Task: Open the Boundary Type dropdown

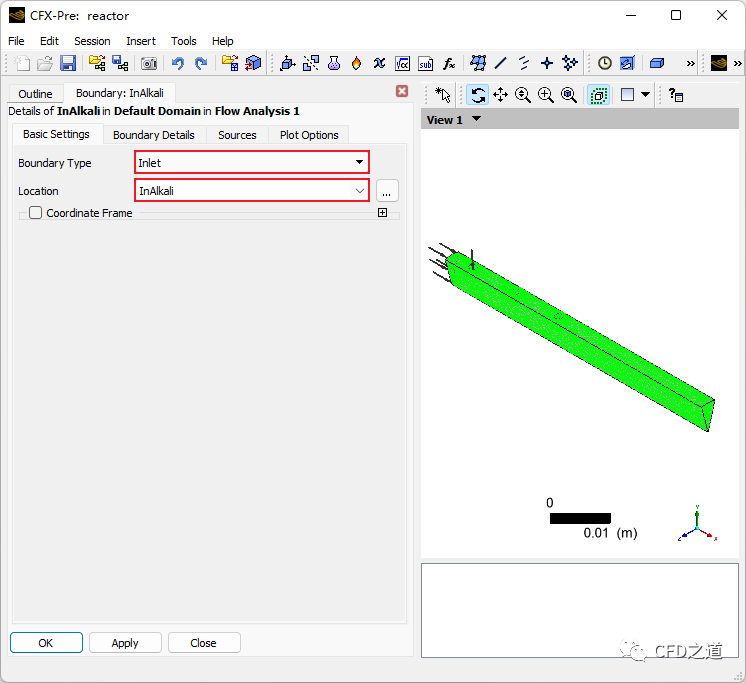Action: click(252, 162)
